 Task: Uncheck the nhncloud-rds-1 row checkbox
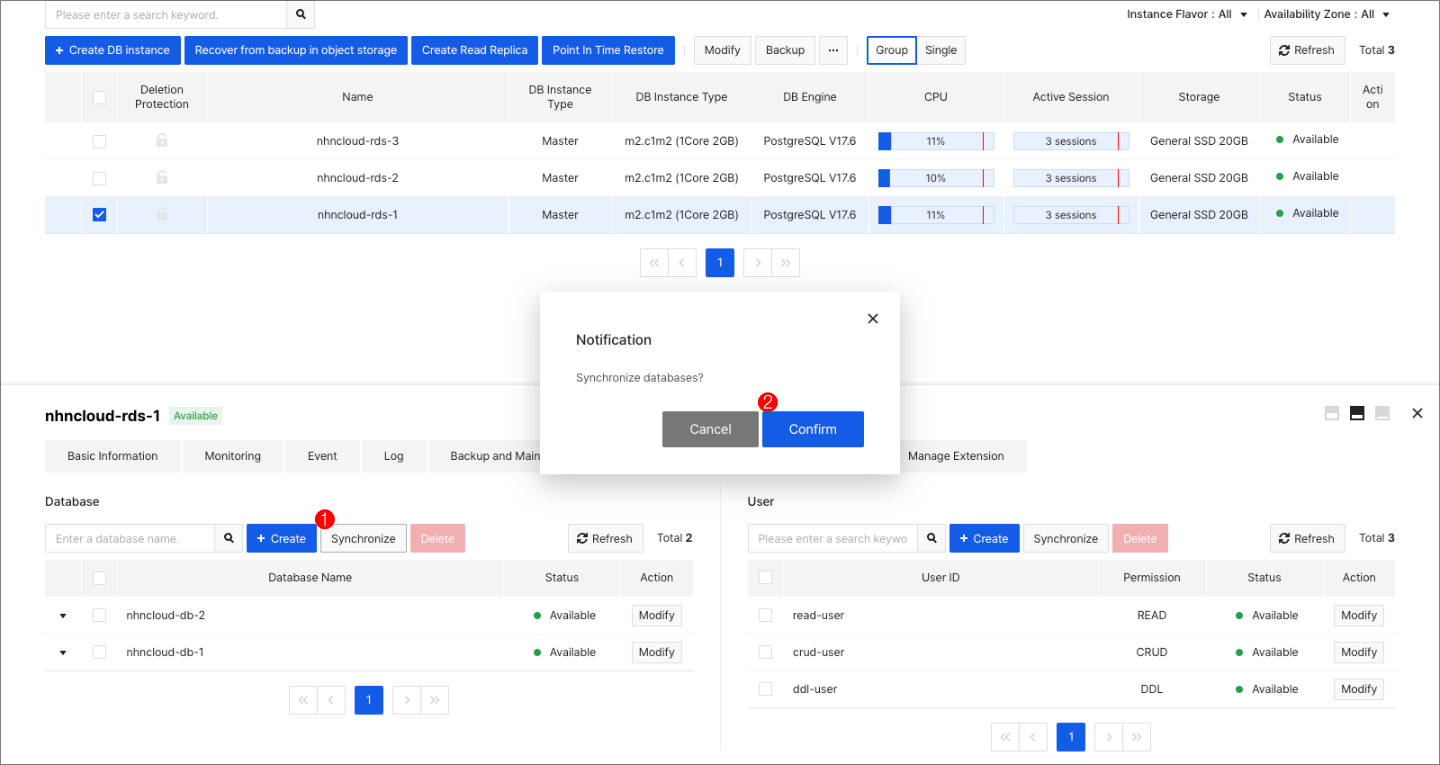[x=99, y=214]
